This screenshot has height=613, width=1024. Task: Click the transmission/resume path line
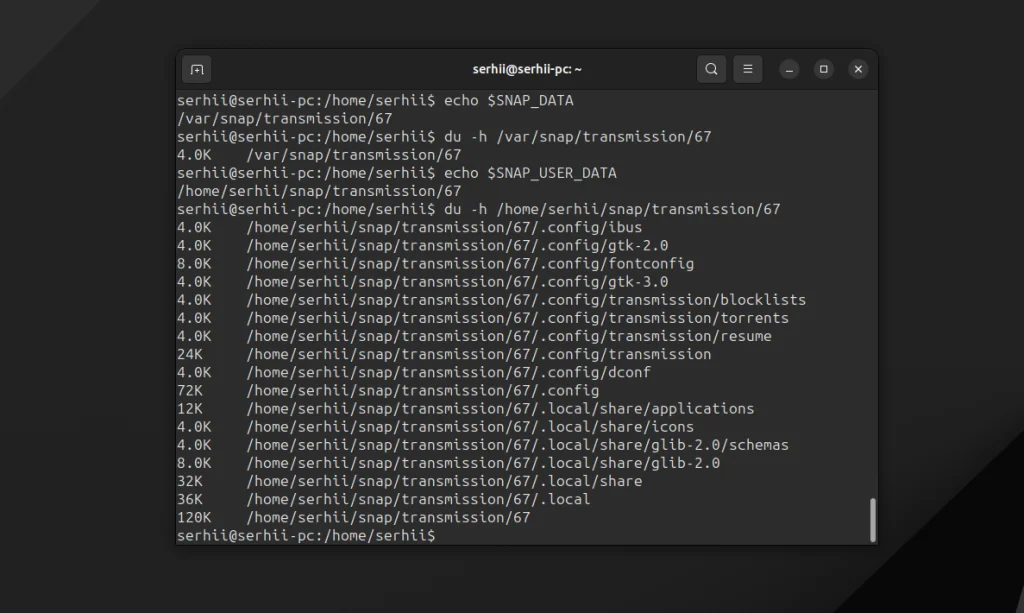[509, 336]
